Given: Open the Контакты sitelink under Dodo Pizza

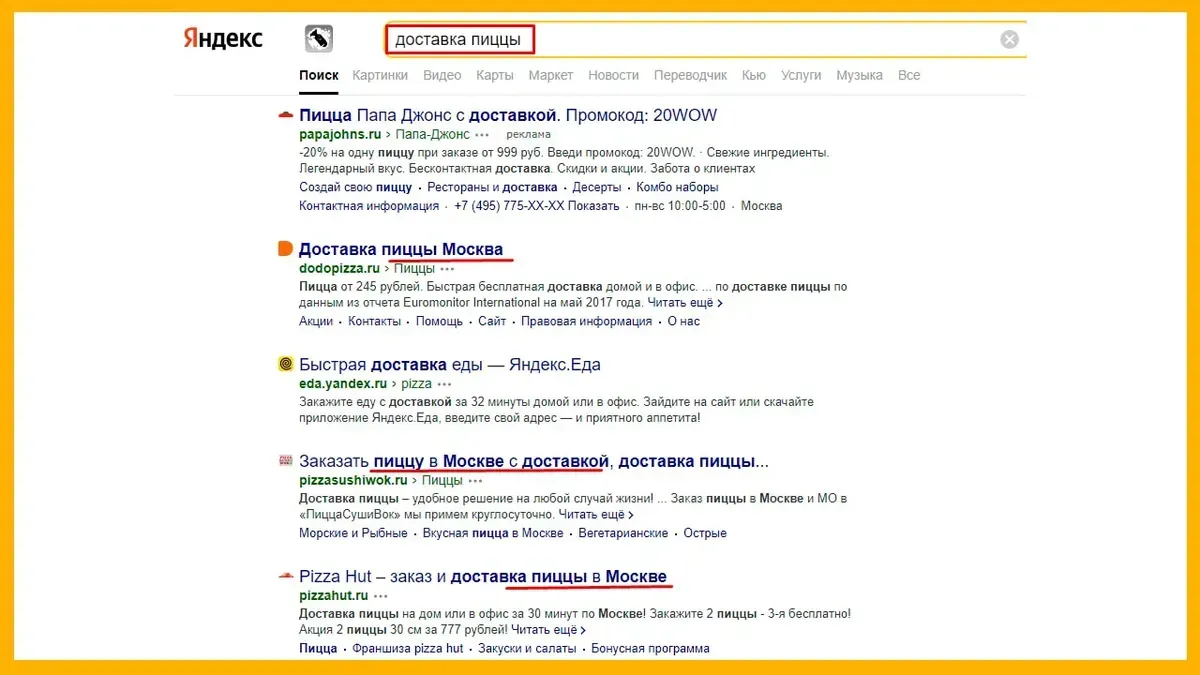Looking at the screenshot, I should click(x=375, y=321).
